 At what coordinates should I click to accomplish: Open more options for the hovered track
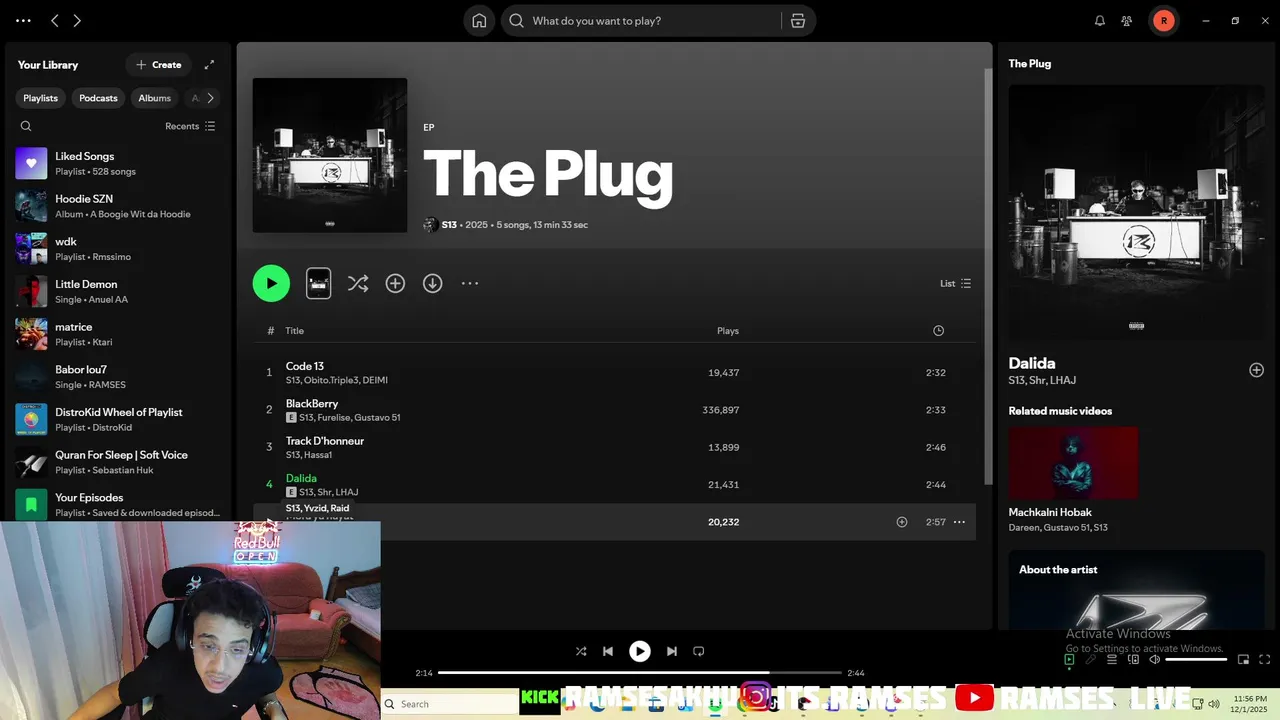click(x=959, y=522)
